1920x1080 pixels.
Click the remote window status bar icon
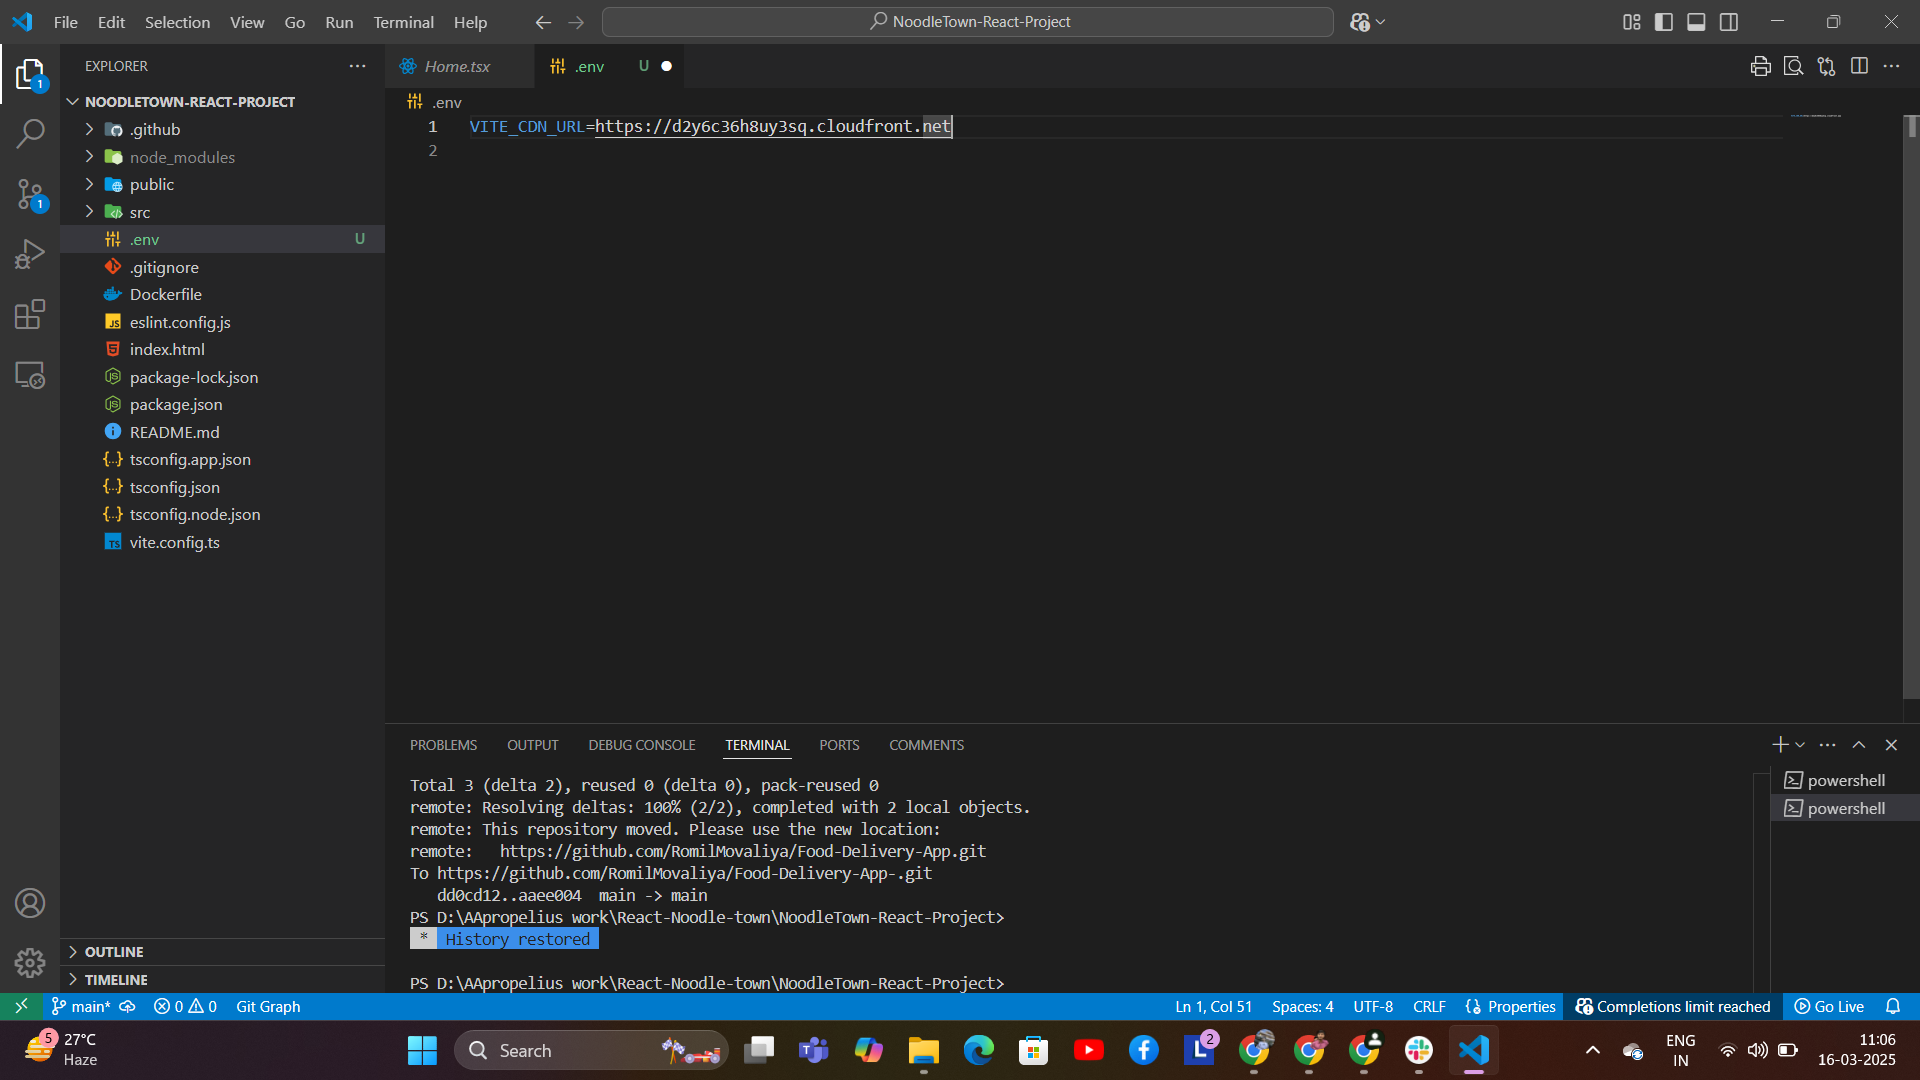[21, 1006]
